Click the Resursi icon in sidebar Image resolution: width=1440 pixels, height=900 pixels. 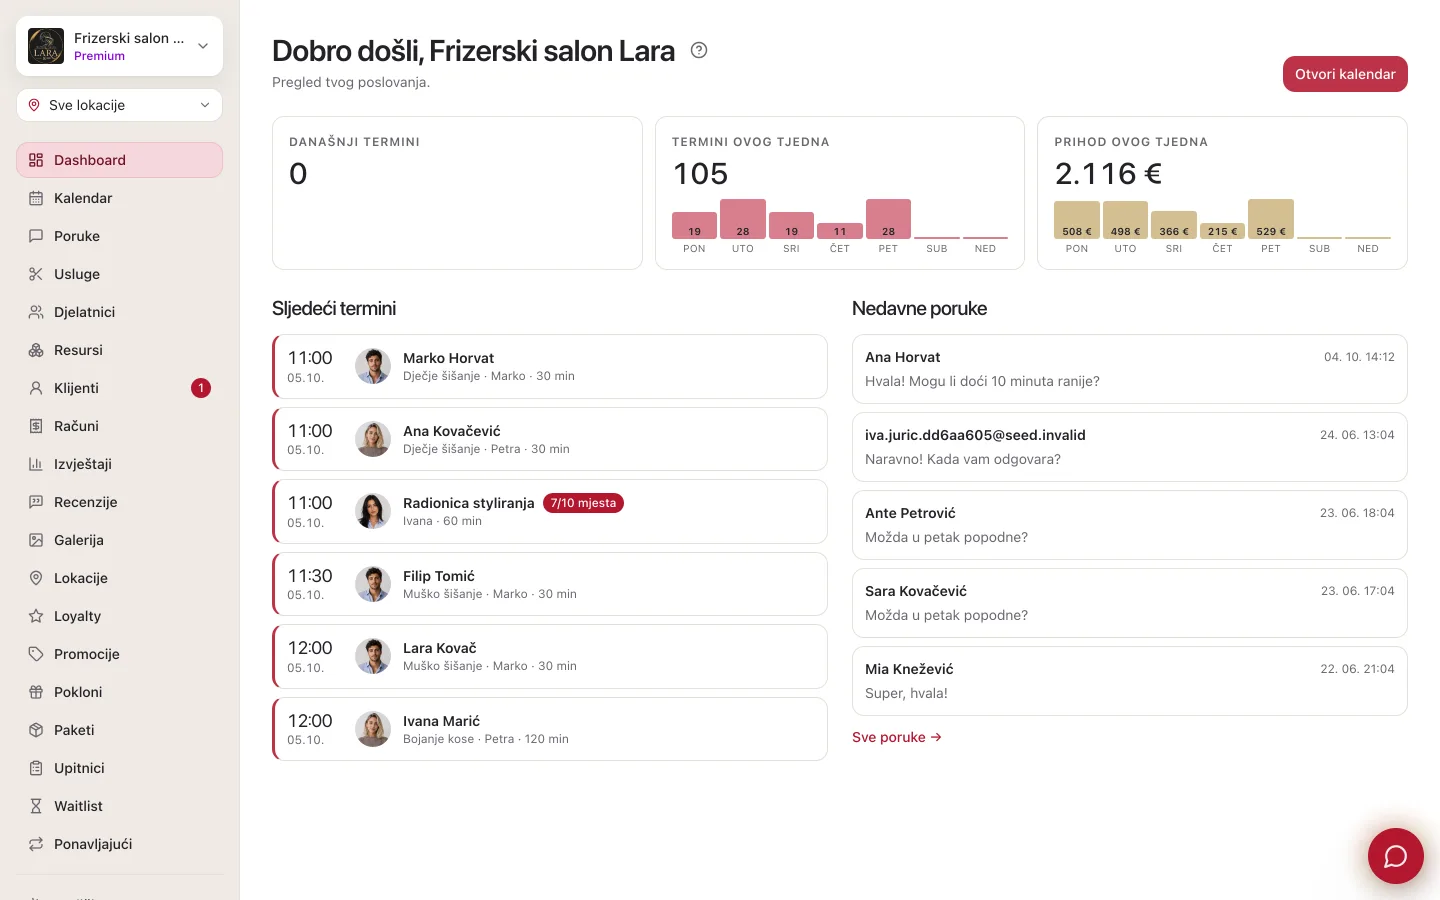(x=36, y=350)
